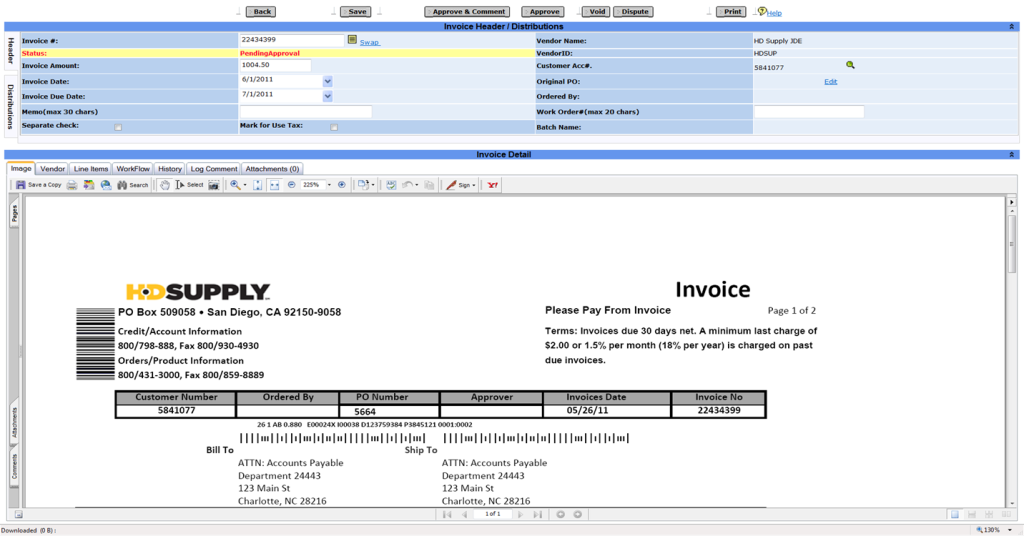Click the copy pages icon in PDF toolbar
Screen dimensions: 1024x536
[429, 185]
